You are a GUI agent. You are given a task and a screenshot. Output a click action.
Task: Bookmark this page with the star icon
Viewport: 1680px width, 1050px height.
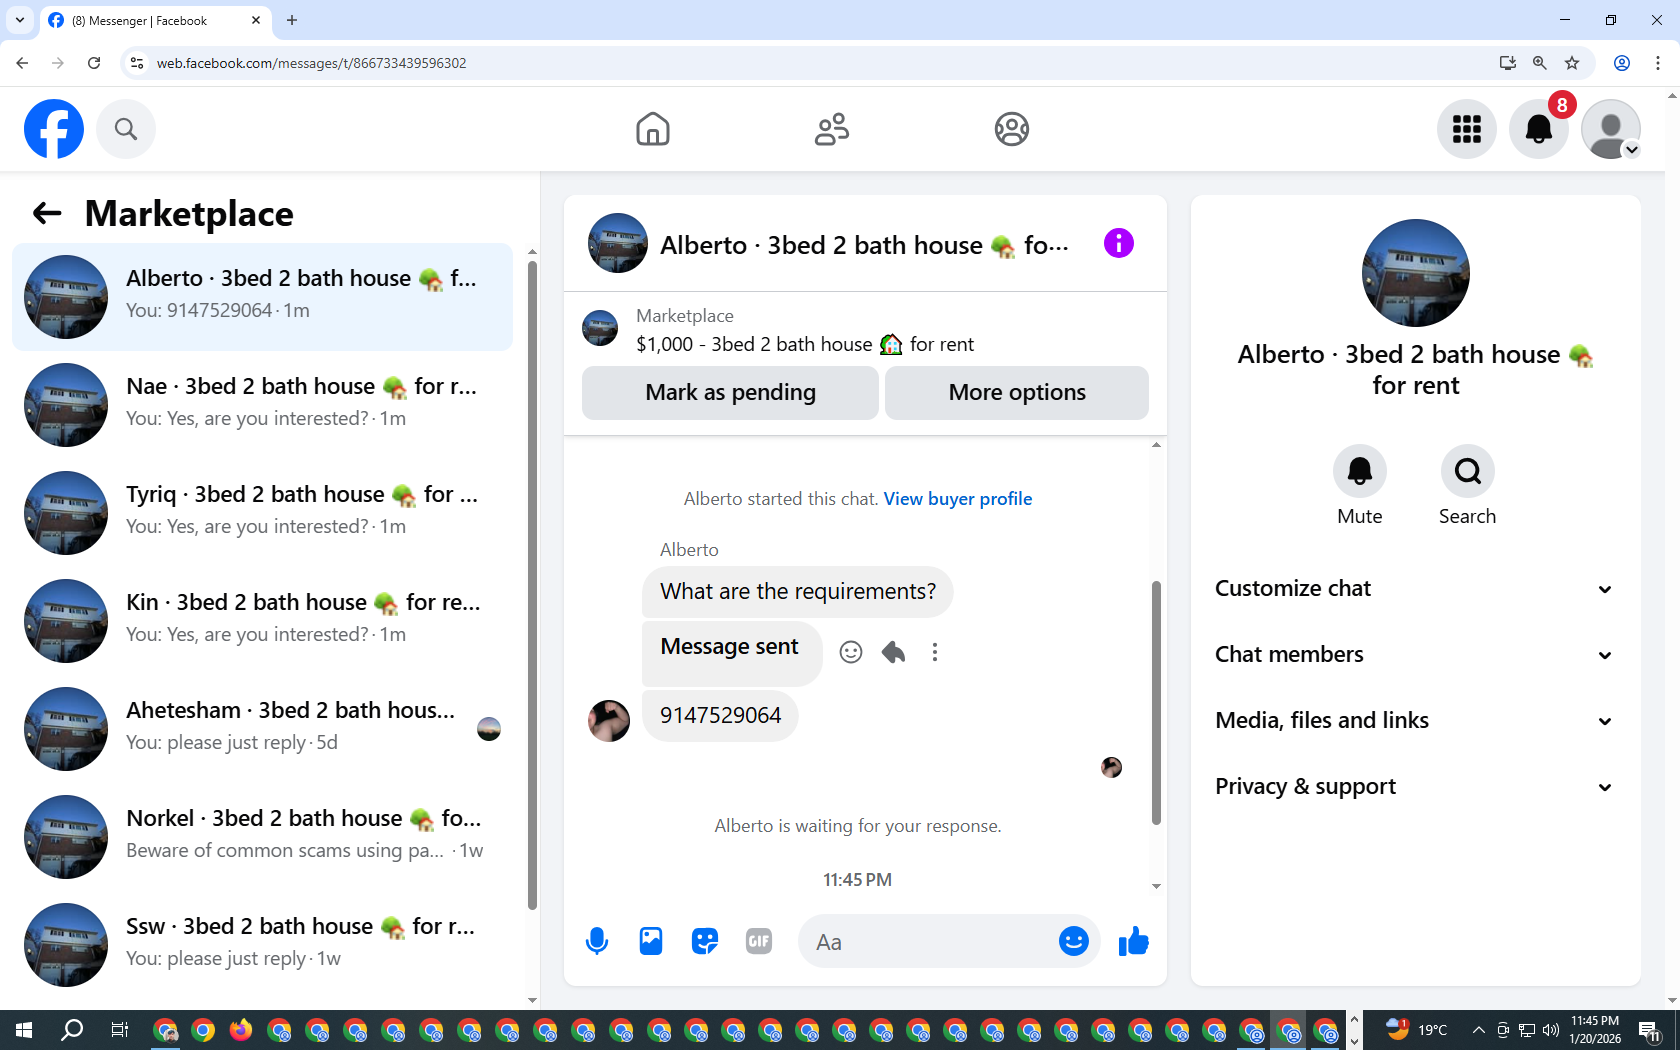click(x=1572, y=63)
